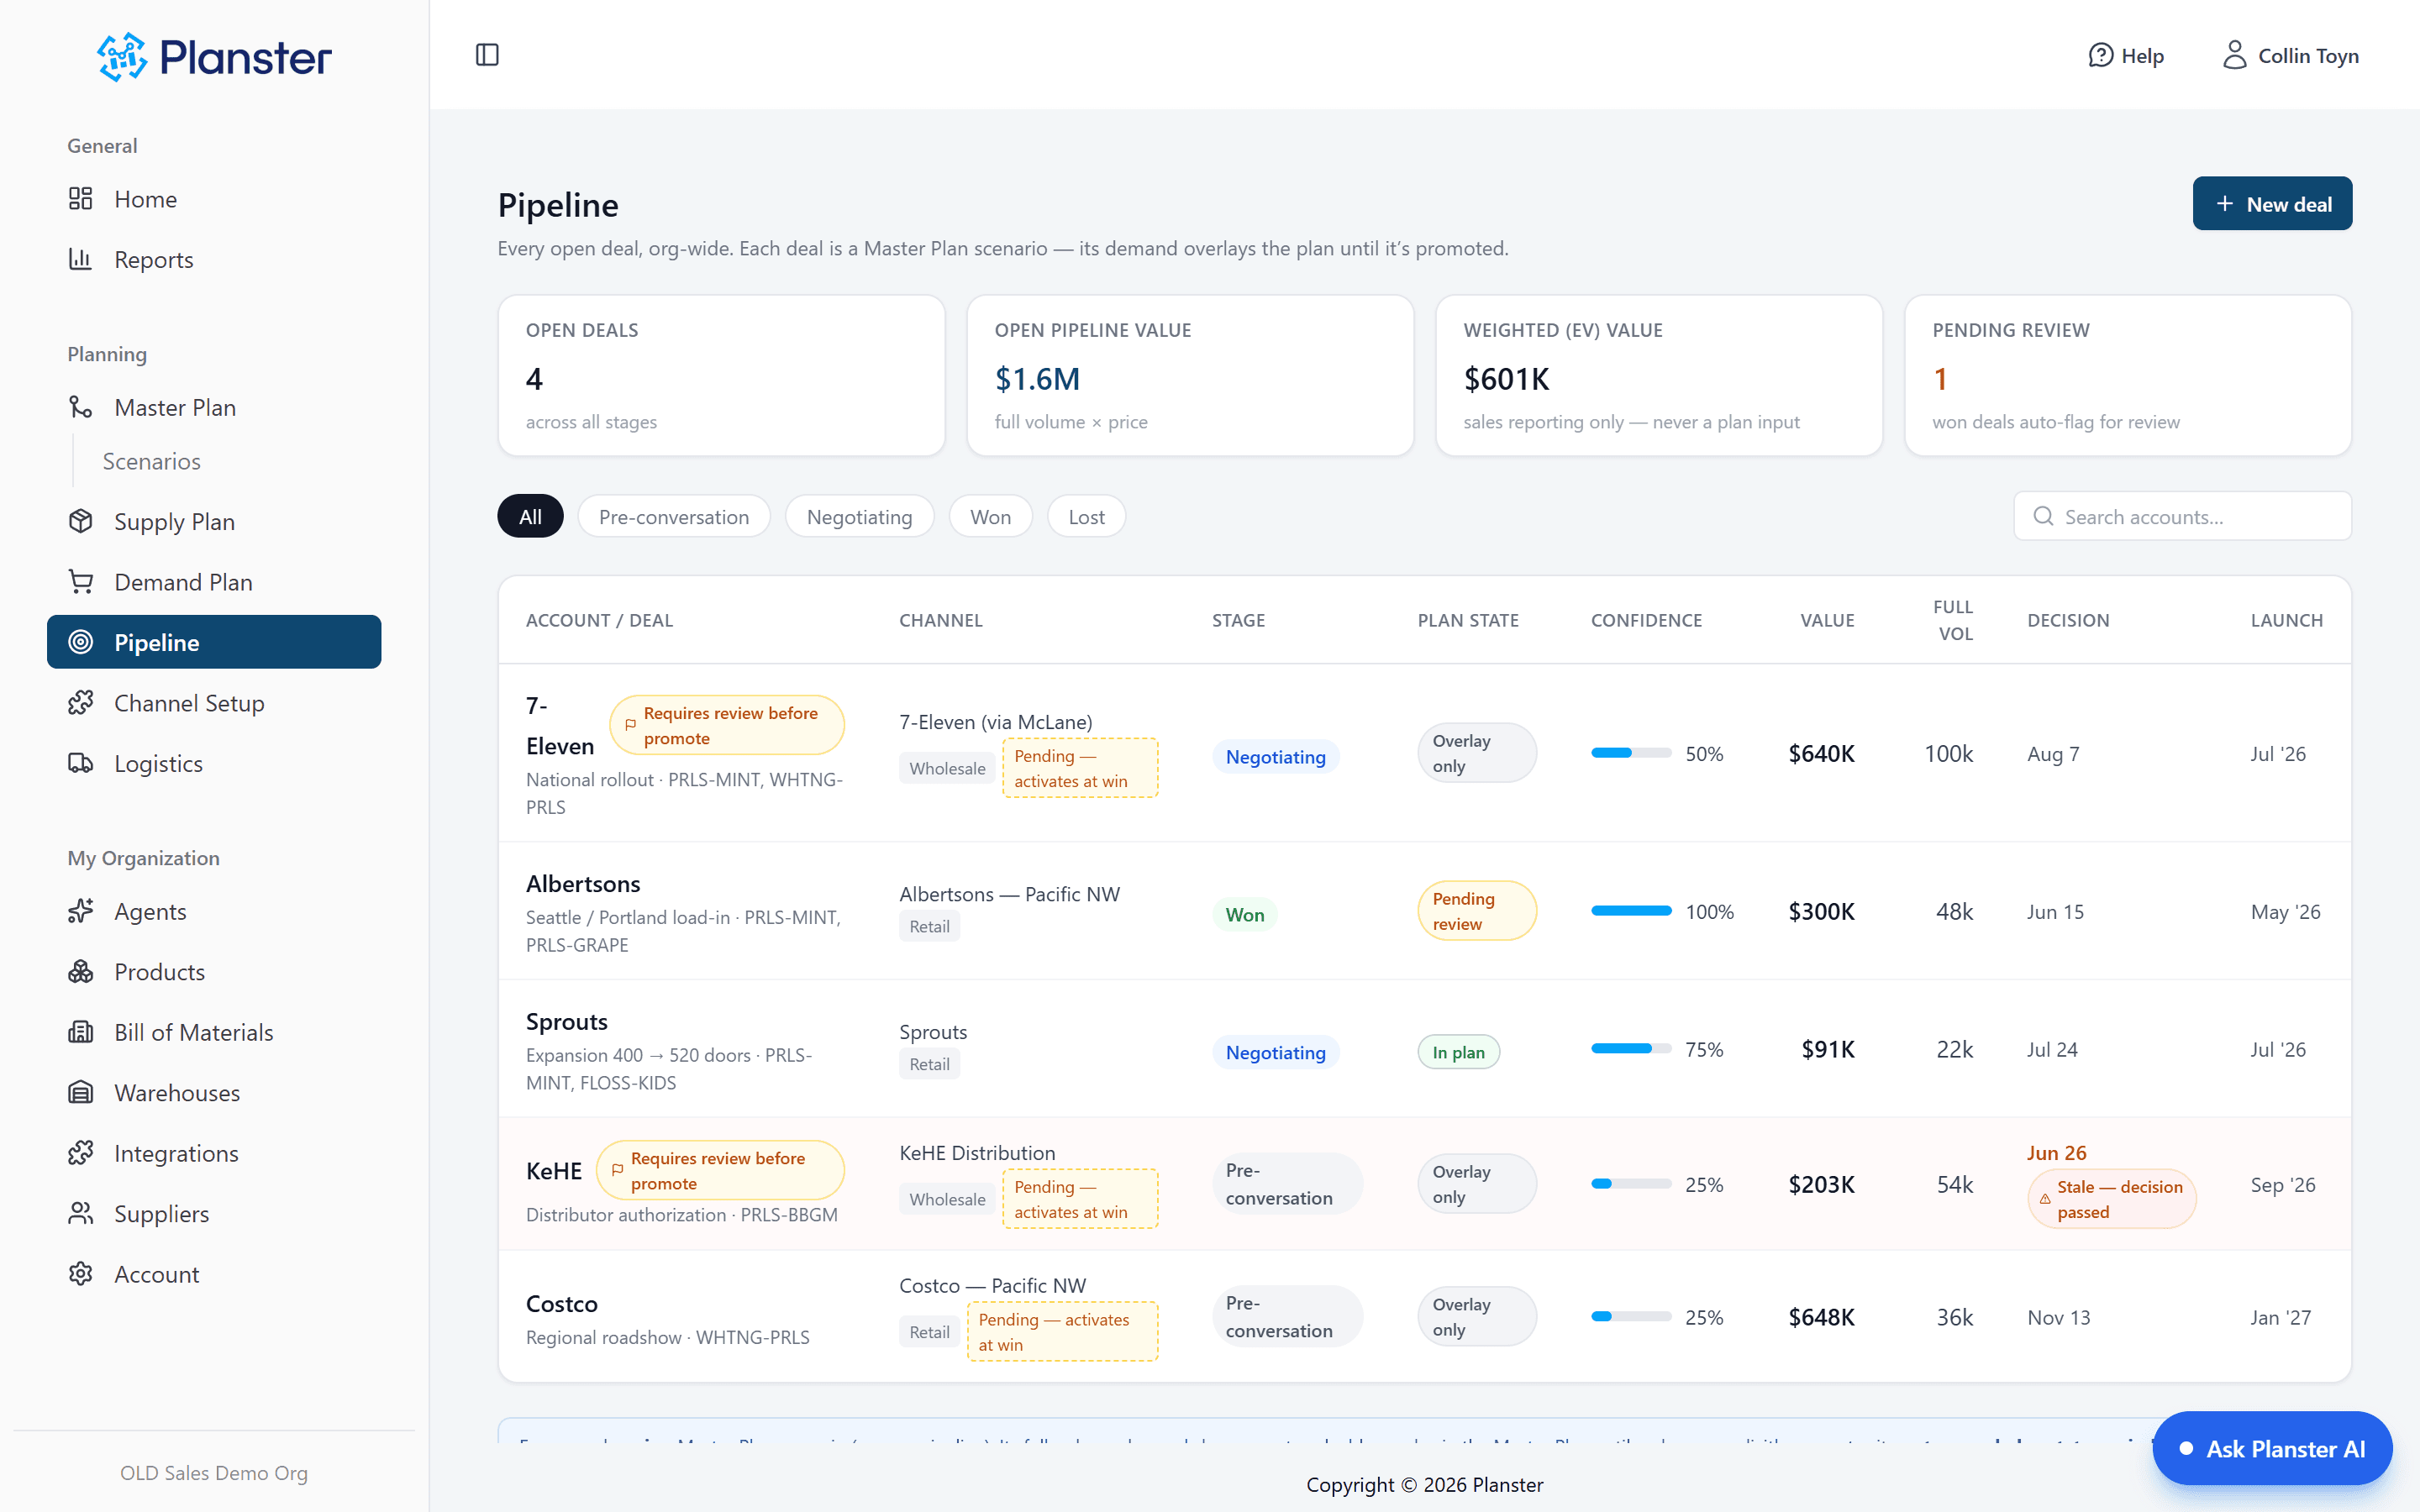Click the Logistics truck icon

pos(81,763)
